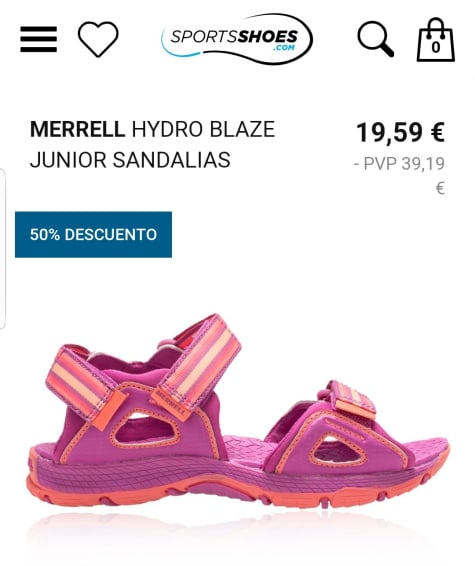Screen dimensions: 475x566
Task: Open the shopping bag cart
Action: pos(436,40)
